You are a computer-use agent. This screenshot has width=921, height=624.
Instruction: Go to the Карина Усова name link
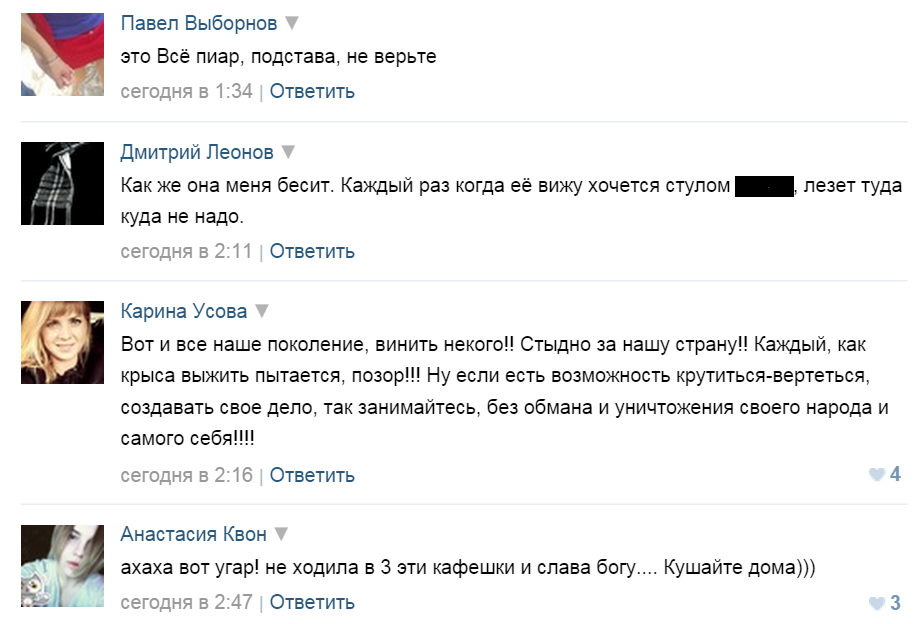[183, 310]
